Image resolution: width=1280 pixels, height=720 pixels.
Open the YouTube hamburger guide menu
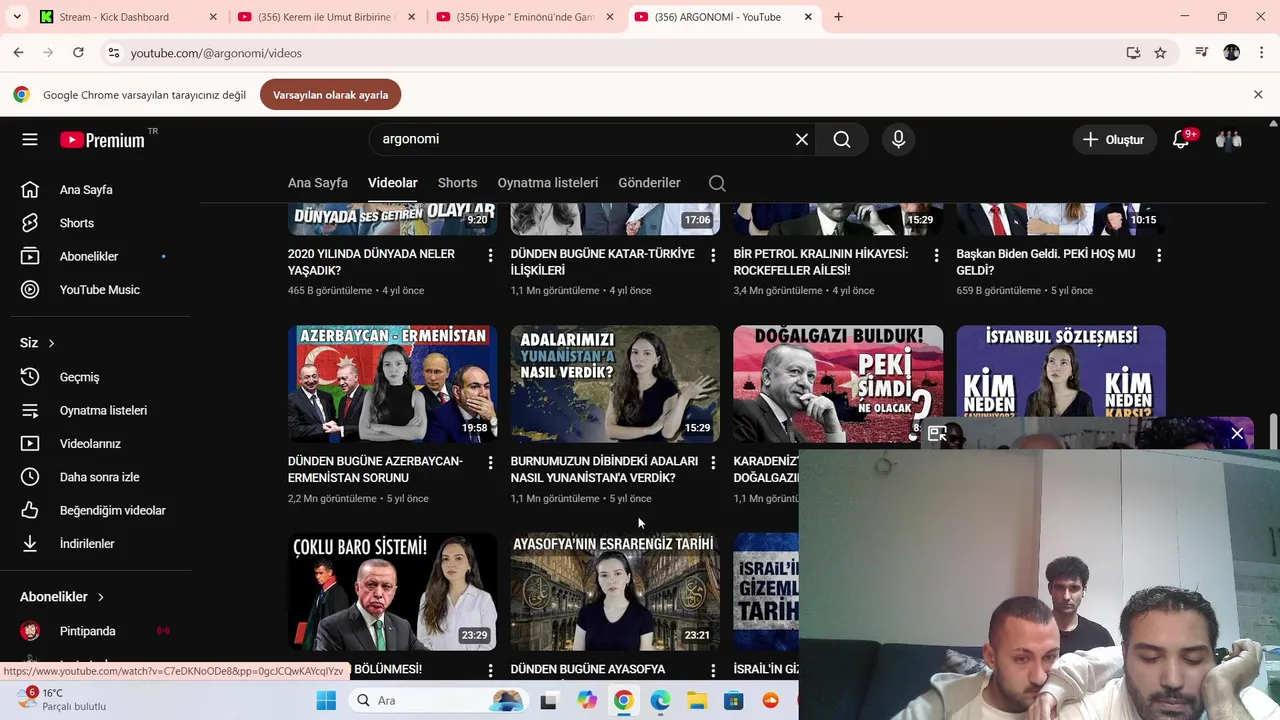pyautogui.click(x=30, y=140)
